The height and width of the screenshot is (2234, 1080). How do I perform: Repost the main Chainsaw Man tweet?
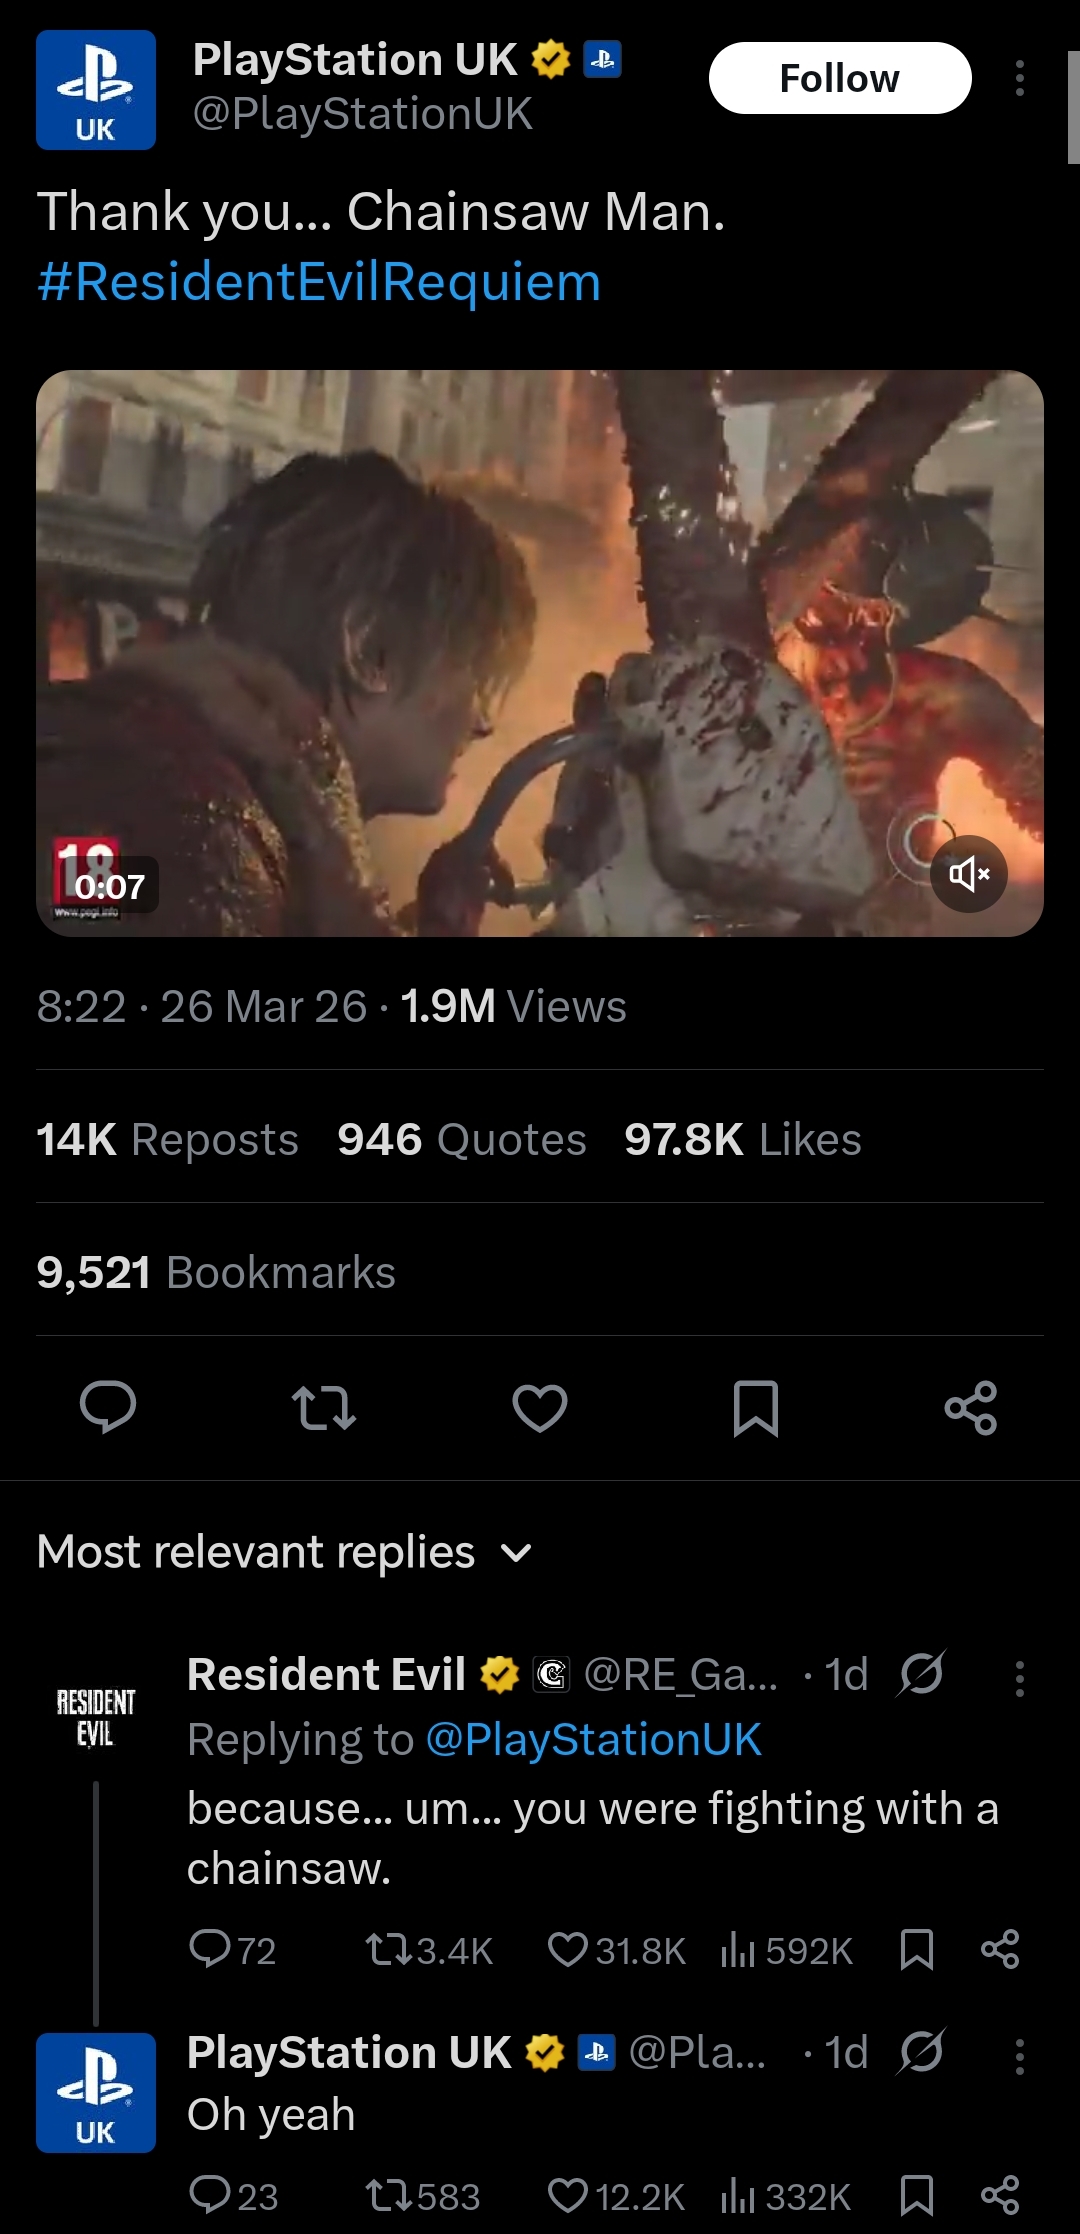coord(324,1407)
